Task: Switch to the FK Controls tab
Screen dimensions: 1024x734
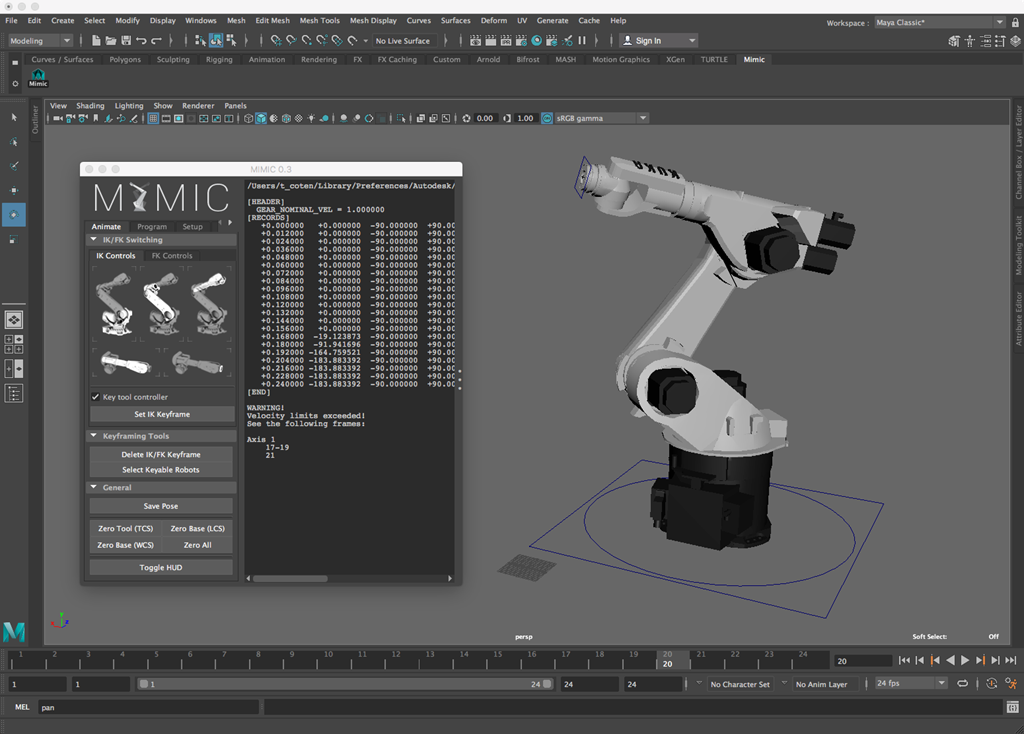Action: click(172, 256)
